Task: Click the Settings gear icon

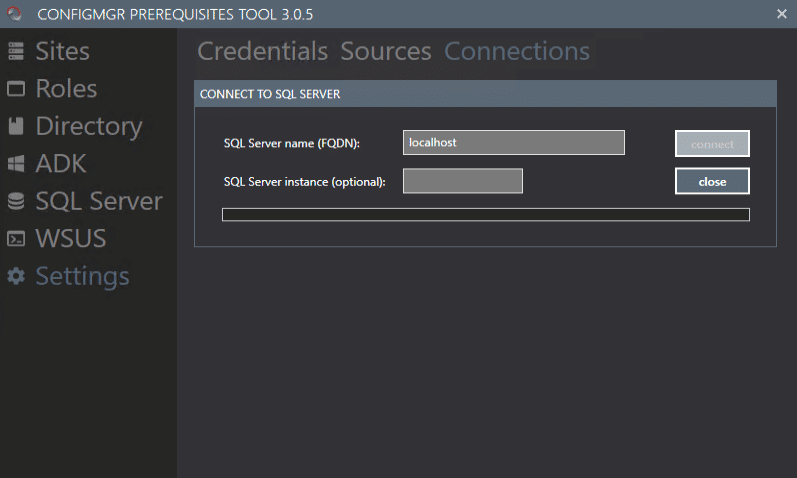Action: [x=16, y=277]
